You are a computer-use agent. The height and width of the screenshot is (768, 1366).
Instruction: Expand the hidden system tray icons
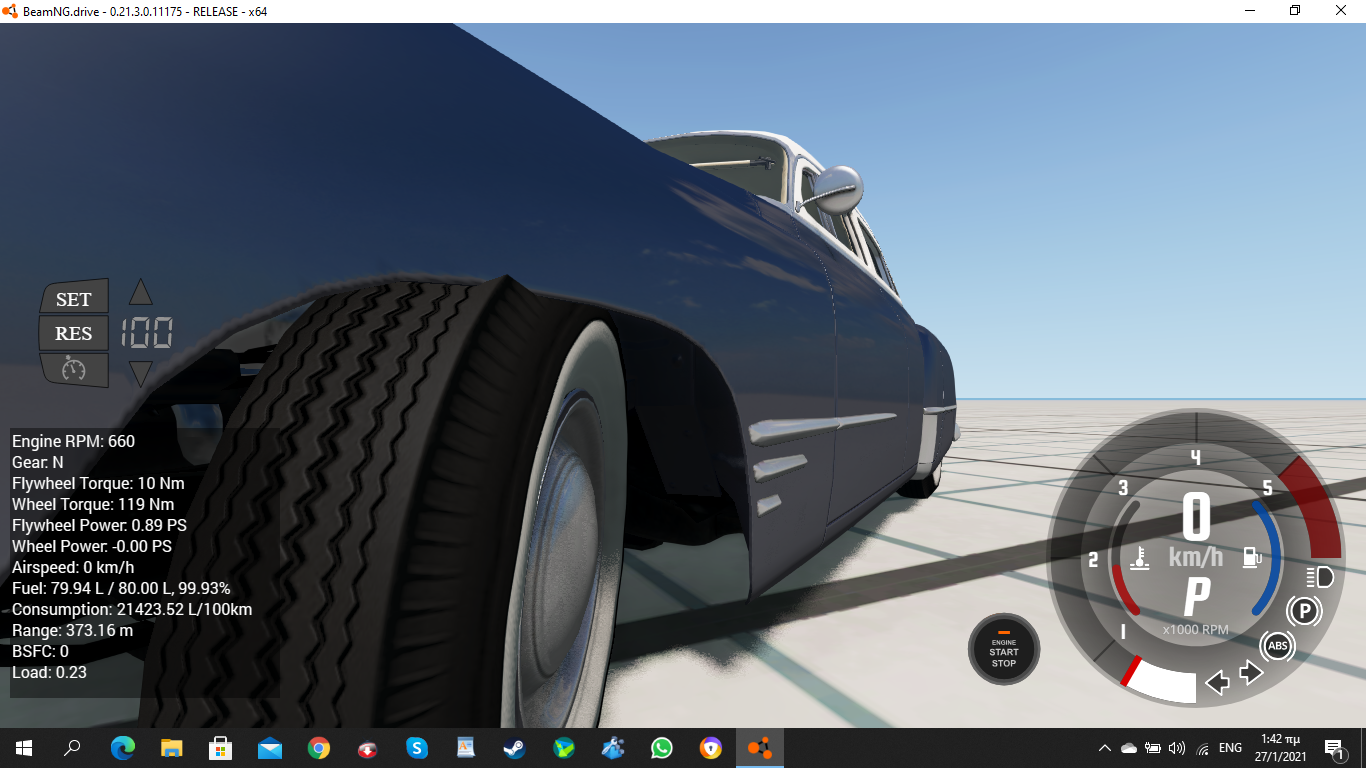pos(1105,747)
